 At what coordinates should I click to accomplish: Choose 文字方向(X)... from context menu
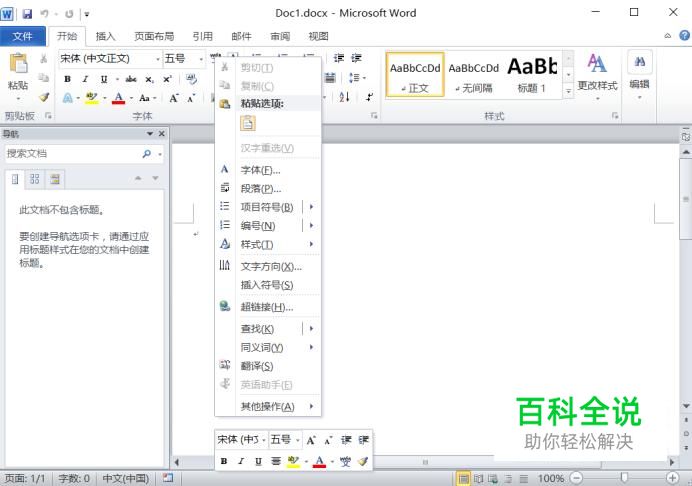click(268, 267)
